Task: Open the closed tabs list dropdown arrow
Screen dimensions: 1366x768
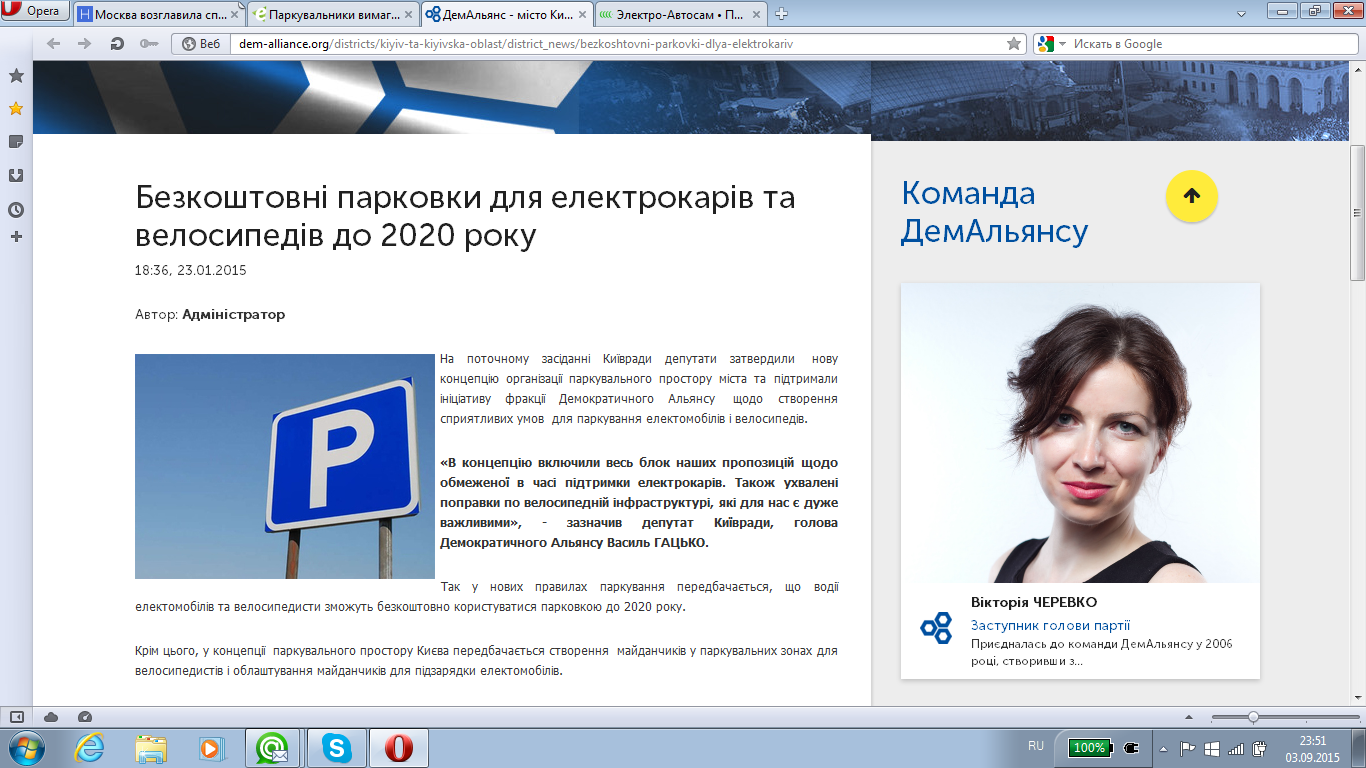Action: pyautogui.click(x=1241, y=14)
